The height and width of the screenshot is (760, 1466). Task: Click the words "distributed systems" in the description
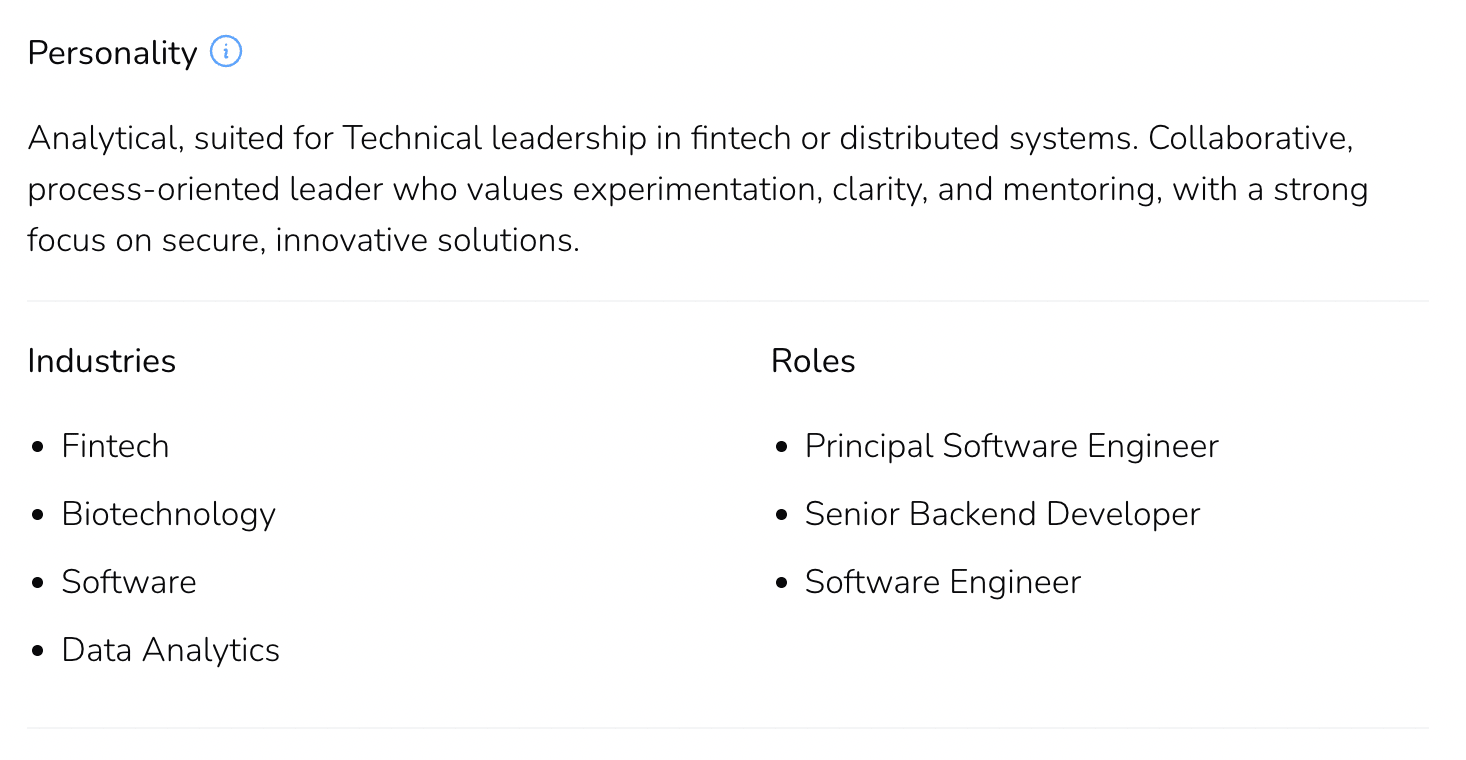tap(987, 138)
